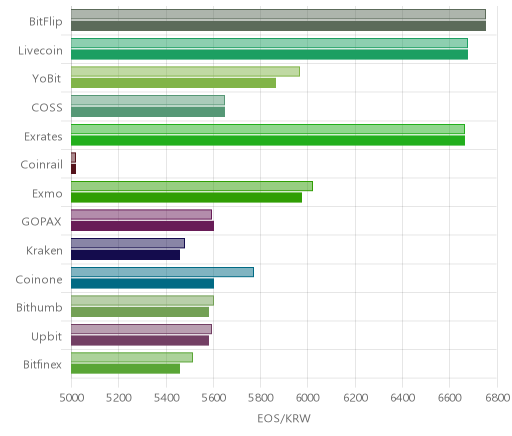
Task: Click the Exmo lighter top bar
Action: (192, 186)
